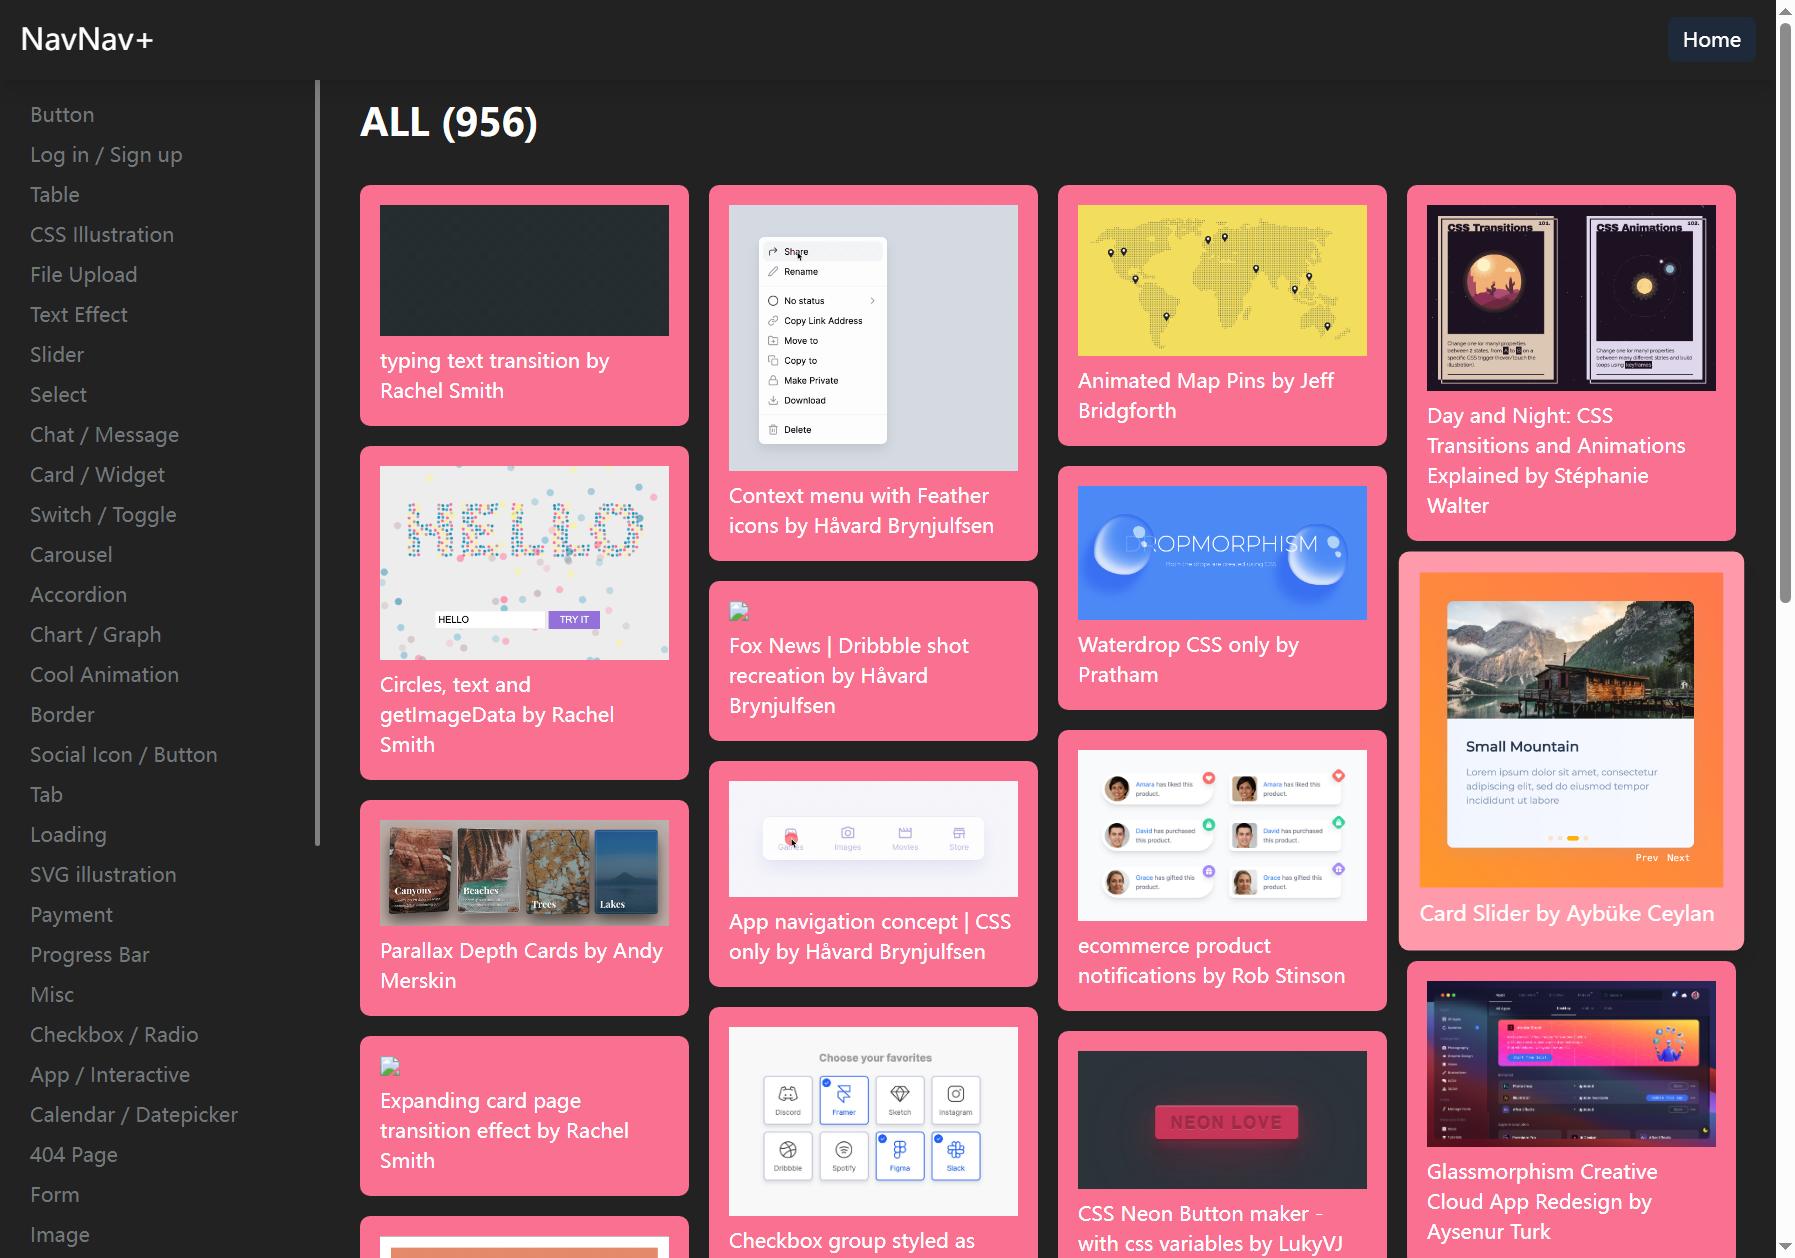Screen dimensions: 1795x1258
Task: Go to App / Interactive category
Action: 110,1075
